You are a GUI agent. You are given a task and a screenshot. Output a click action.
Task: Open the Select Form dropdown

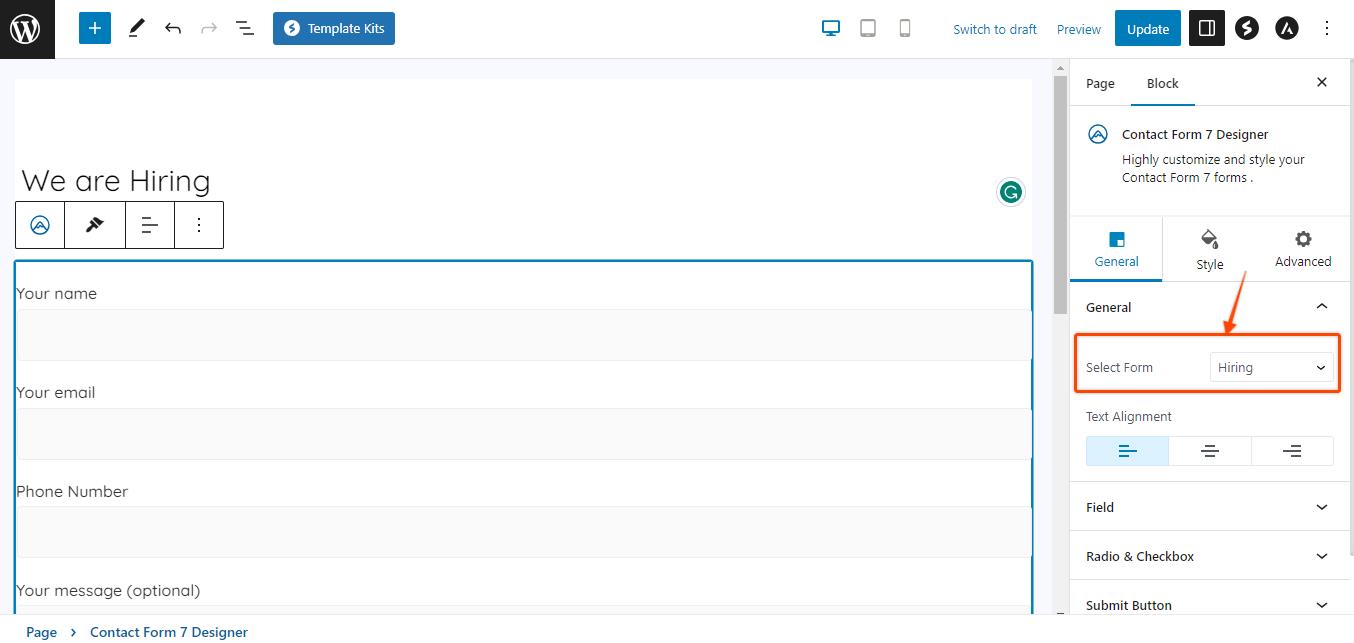[x=1271, y=368]
